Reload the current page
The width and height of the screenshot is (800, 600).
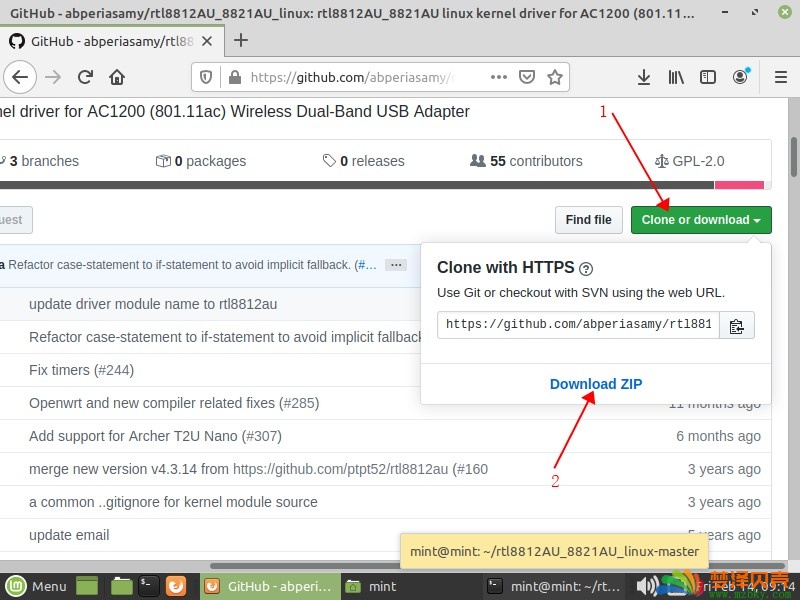85,77
